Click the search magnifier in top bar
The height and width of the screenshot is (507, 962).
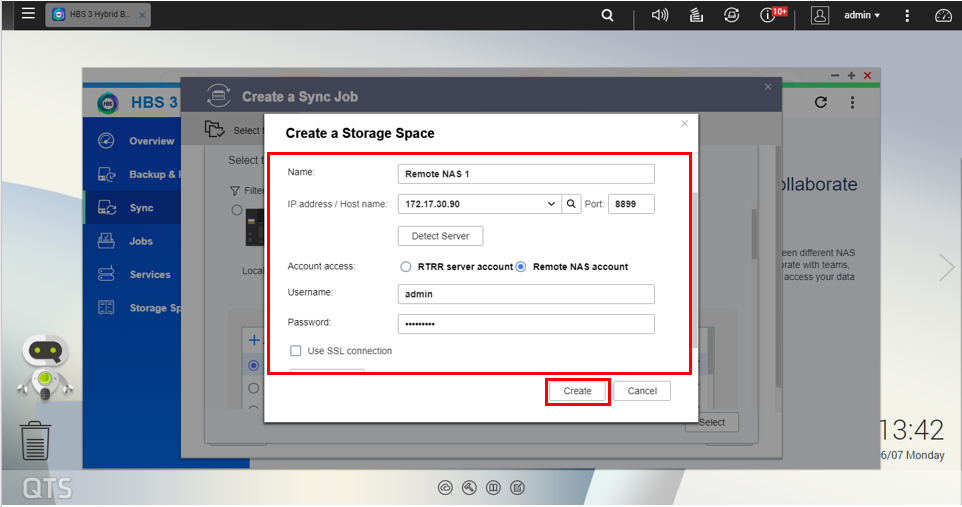tap(607, 15)
